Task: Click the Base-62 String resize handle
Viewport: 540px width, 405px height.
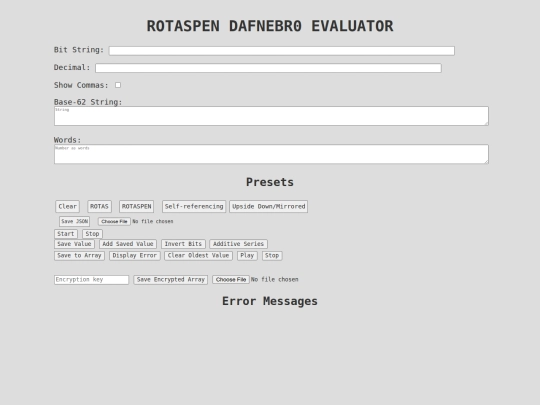Action: [x=487, y=124]
